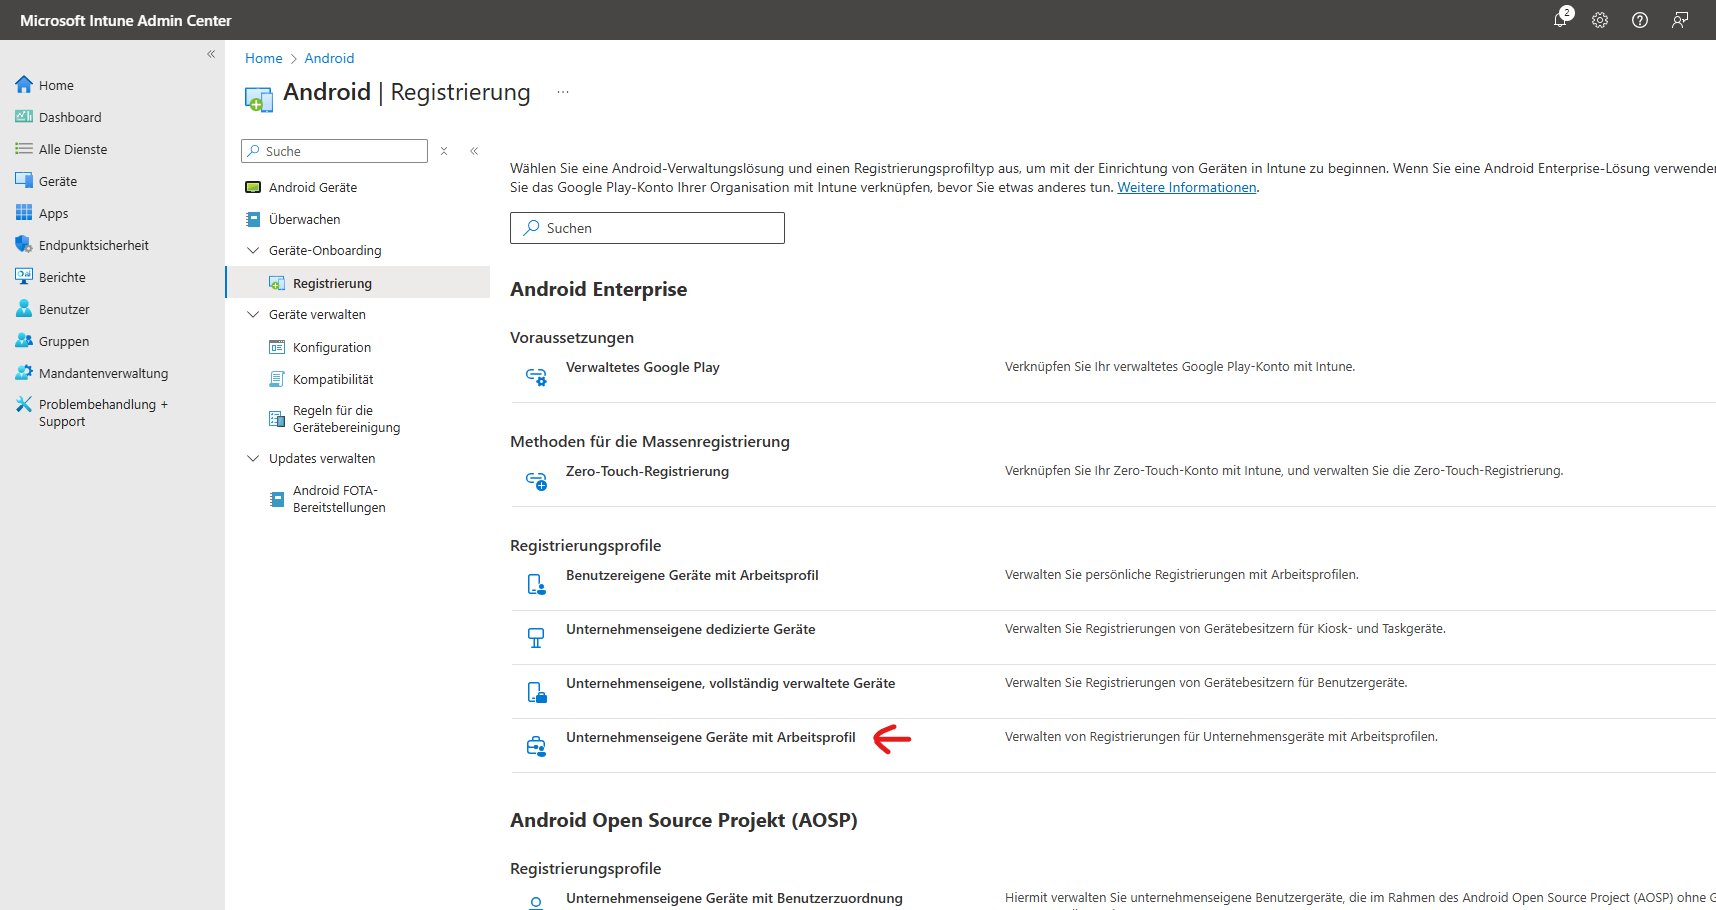Collapse the Updates verwalten section
Screen dimensions: 1716x910
click(x=253, y=458)
